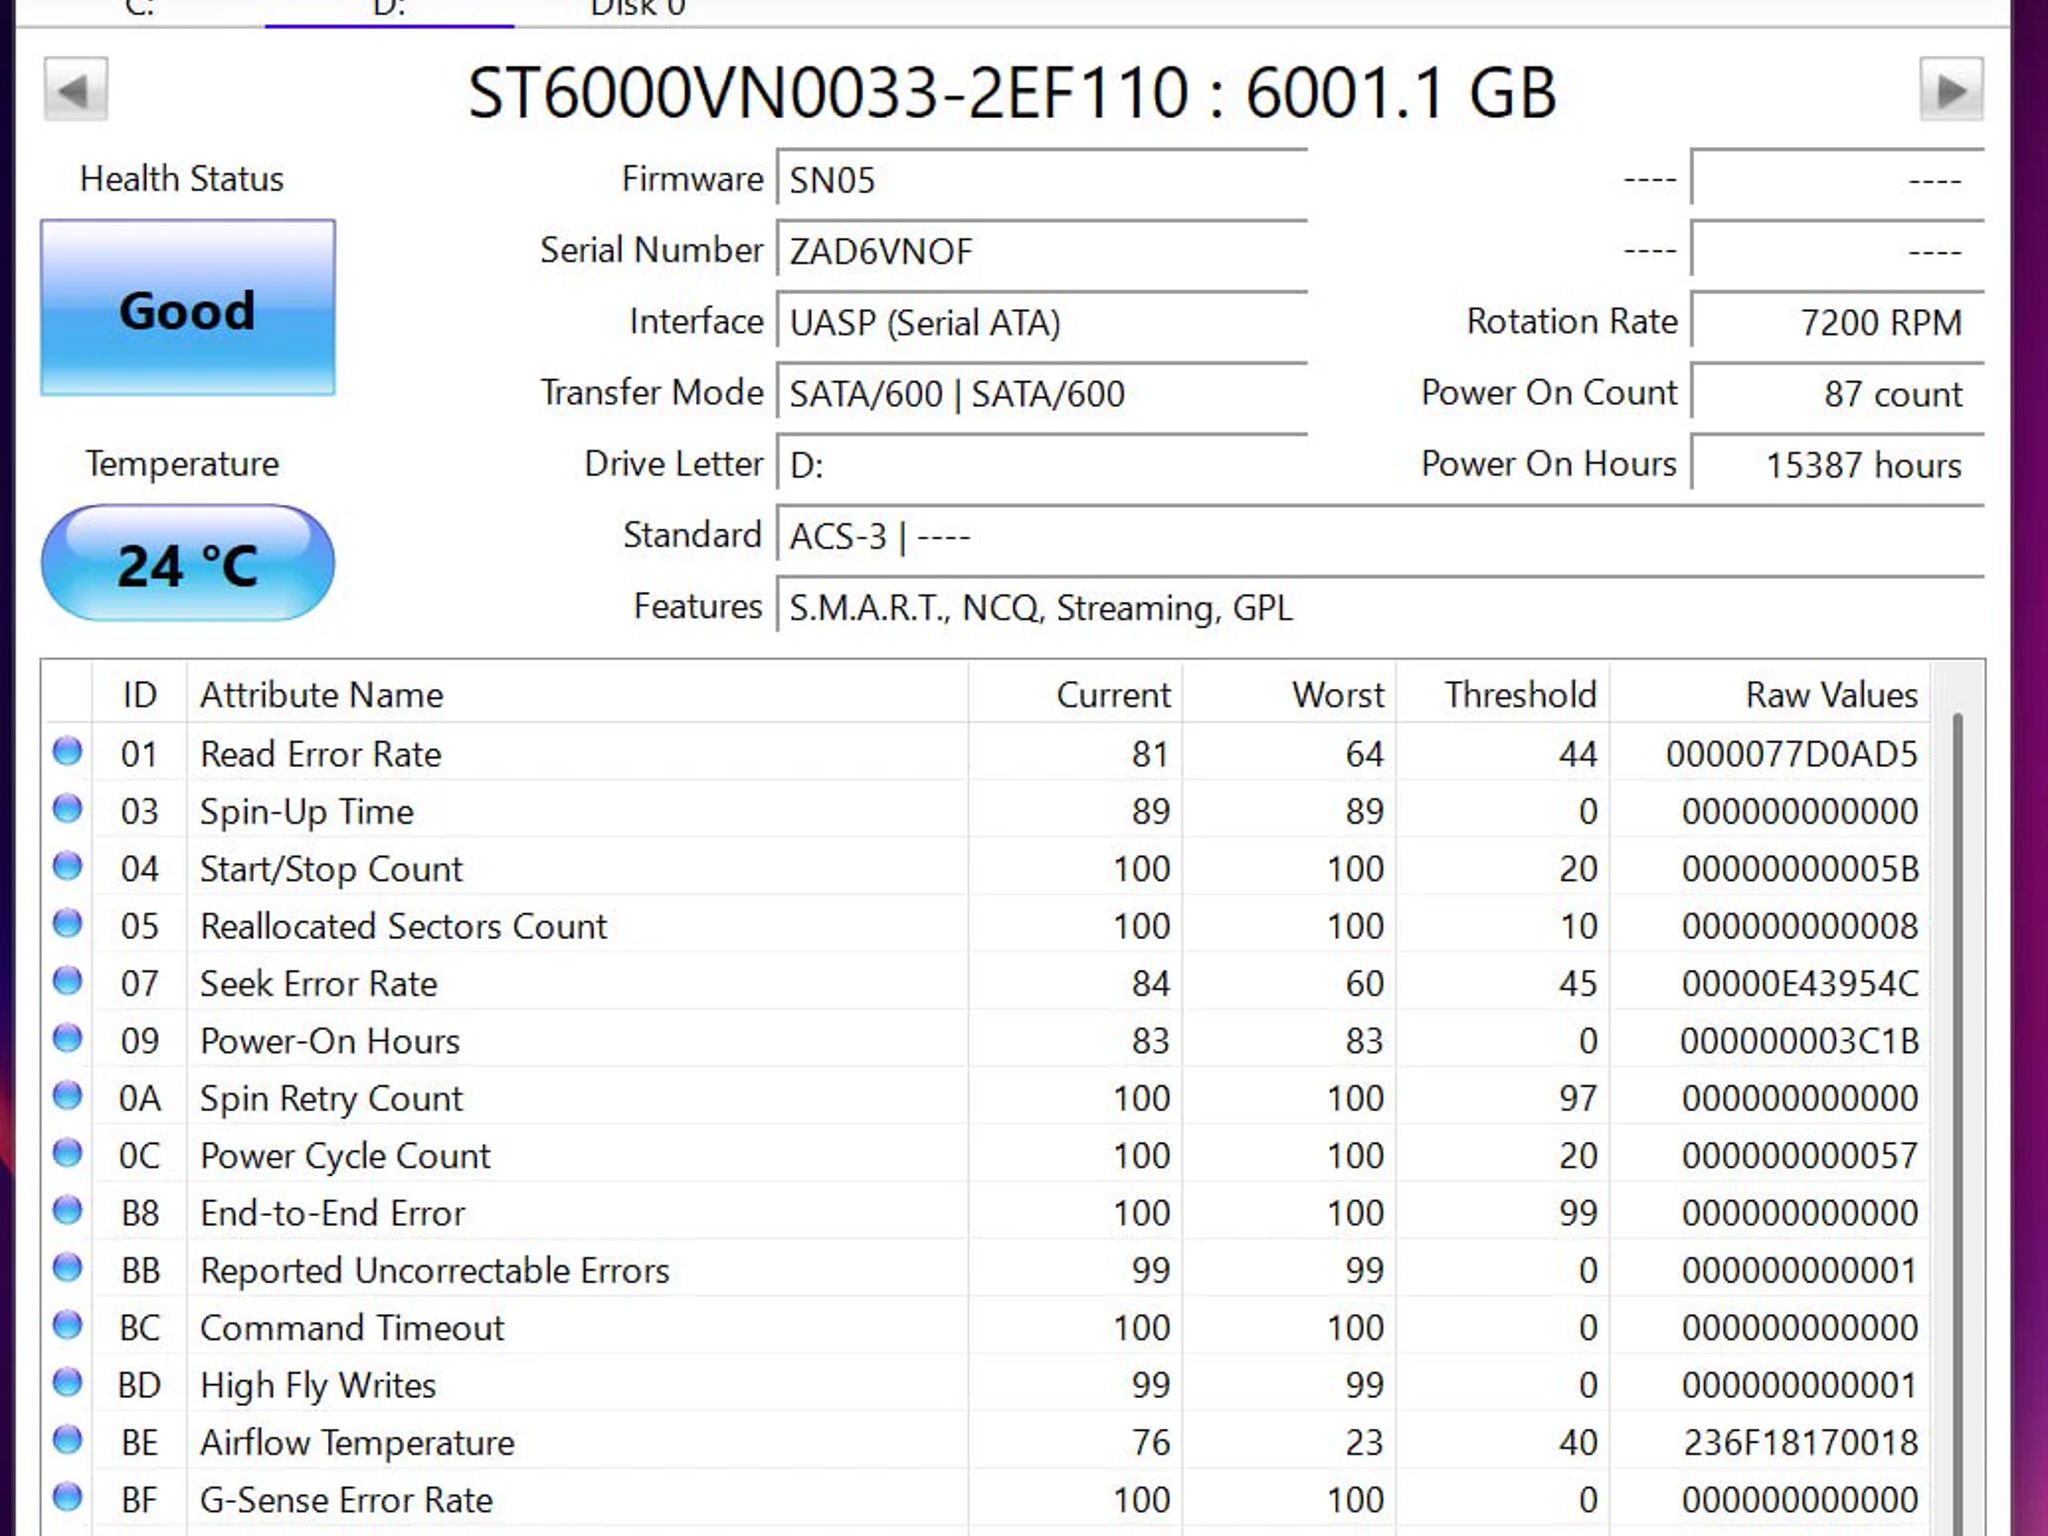This screenshot has height=1536, width=2048.
Task: Click the status dot for Power-On Hours
Action: click(x=67, y=1038)
